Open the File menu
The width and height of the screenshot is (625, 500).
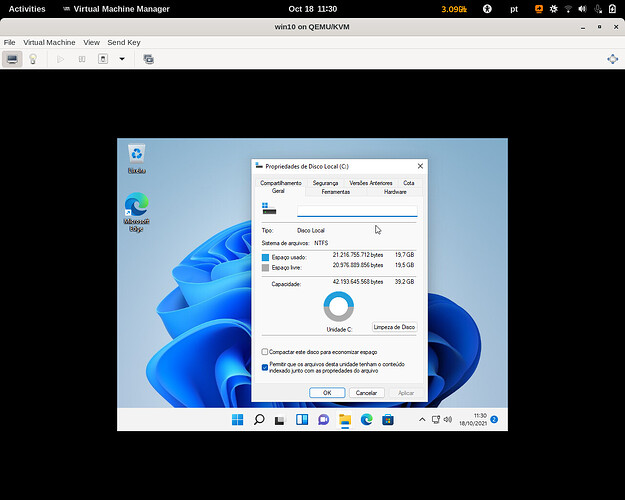pyautogui.click(x=9, y=42)
